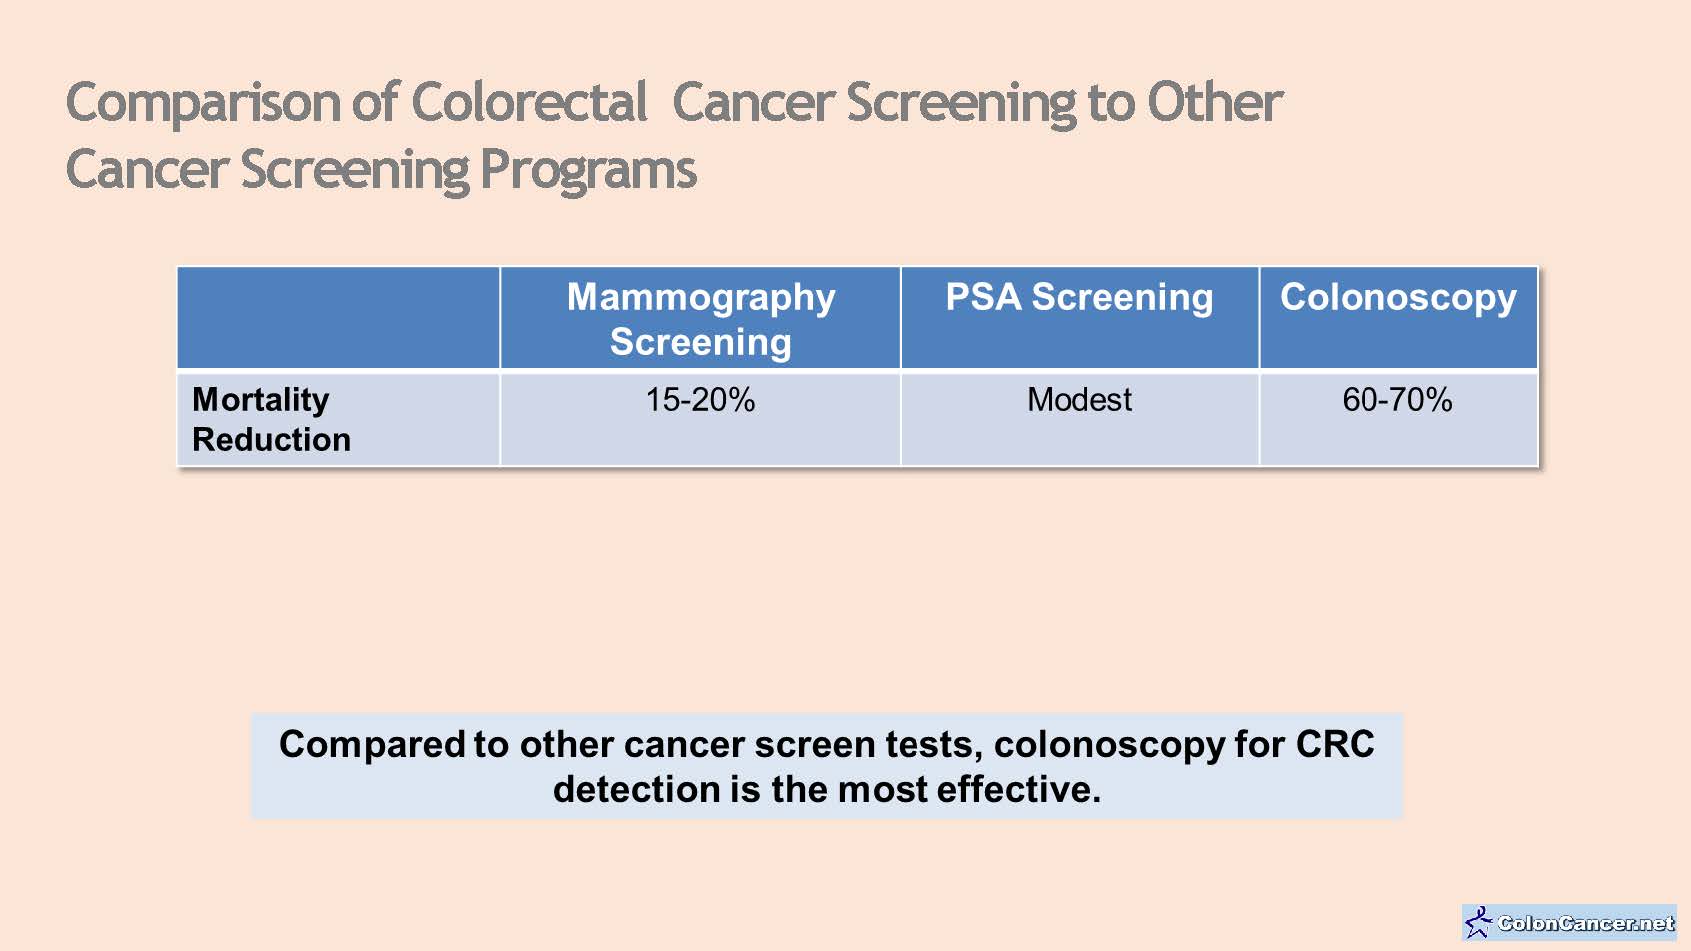
Task: Click the 15-20% table cell
Action: point(700,400)
